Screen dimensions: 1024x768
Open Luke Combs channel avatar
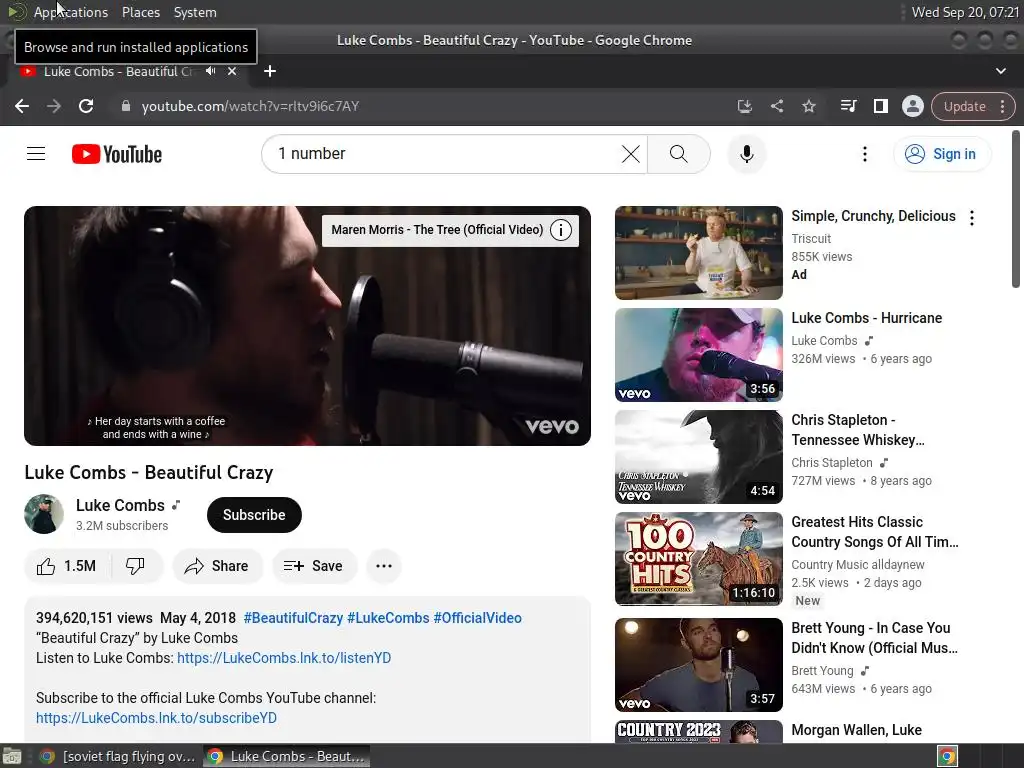[44, 514]
